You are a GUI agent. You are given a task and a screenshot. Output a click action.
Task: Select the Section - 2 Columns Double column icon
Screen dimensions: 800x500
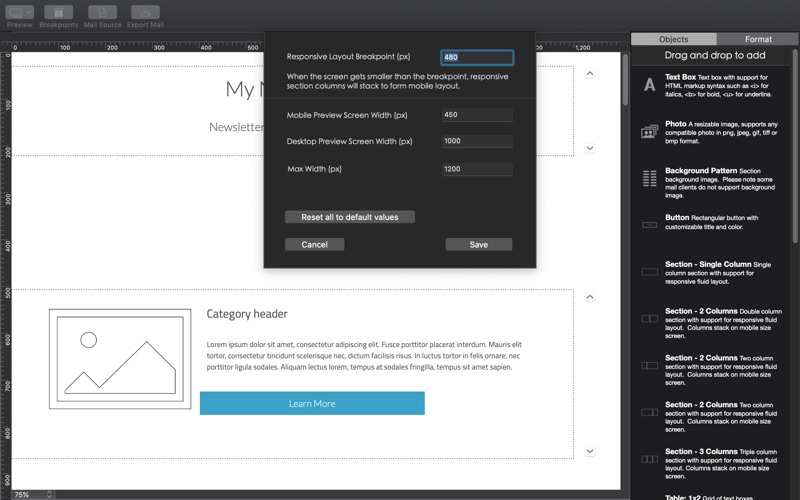coord(649,319)
